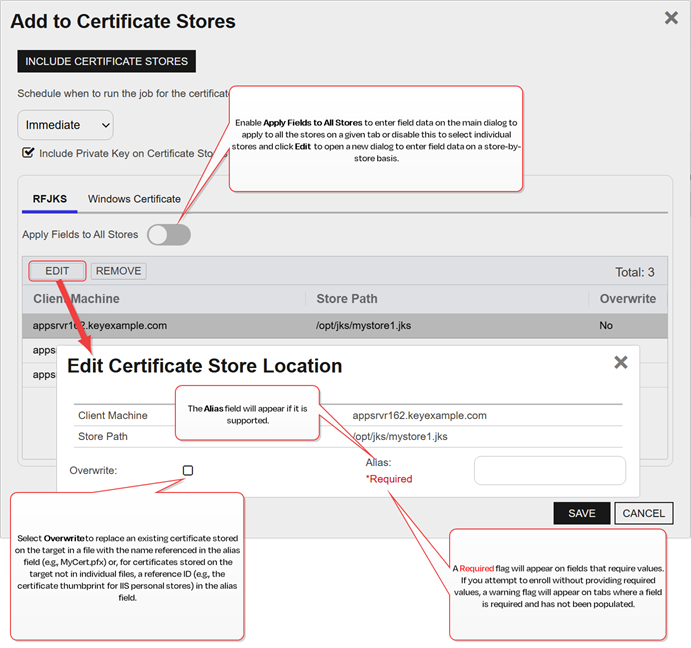Viewport: 691px width, 648px height.
Task: Sort by the Store Path column header
Action: pos(346,298)
